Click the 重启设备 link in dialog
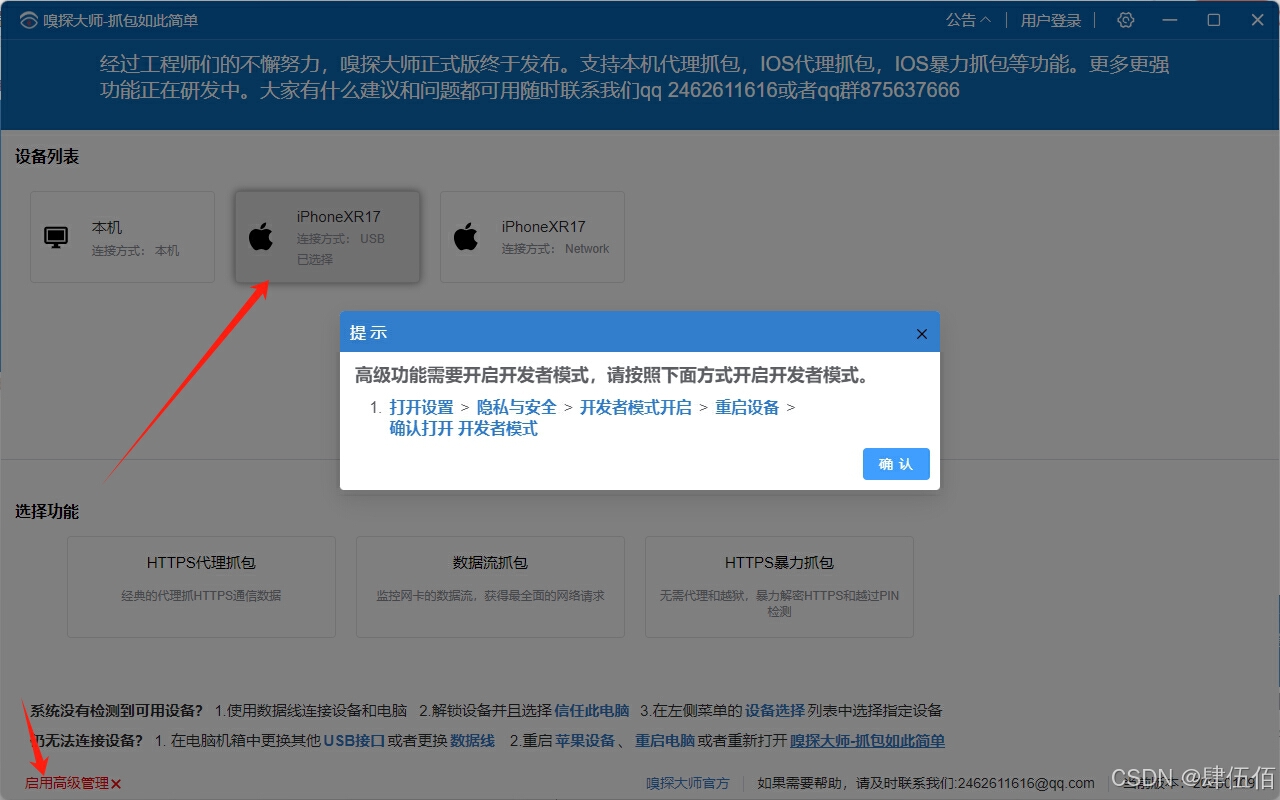Image resolution: width=1280 pixels, height=800 pixels. [747, 407]
